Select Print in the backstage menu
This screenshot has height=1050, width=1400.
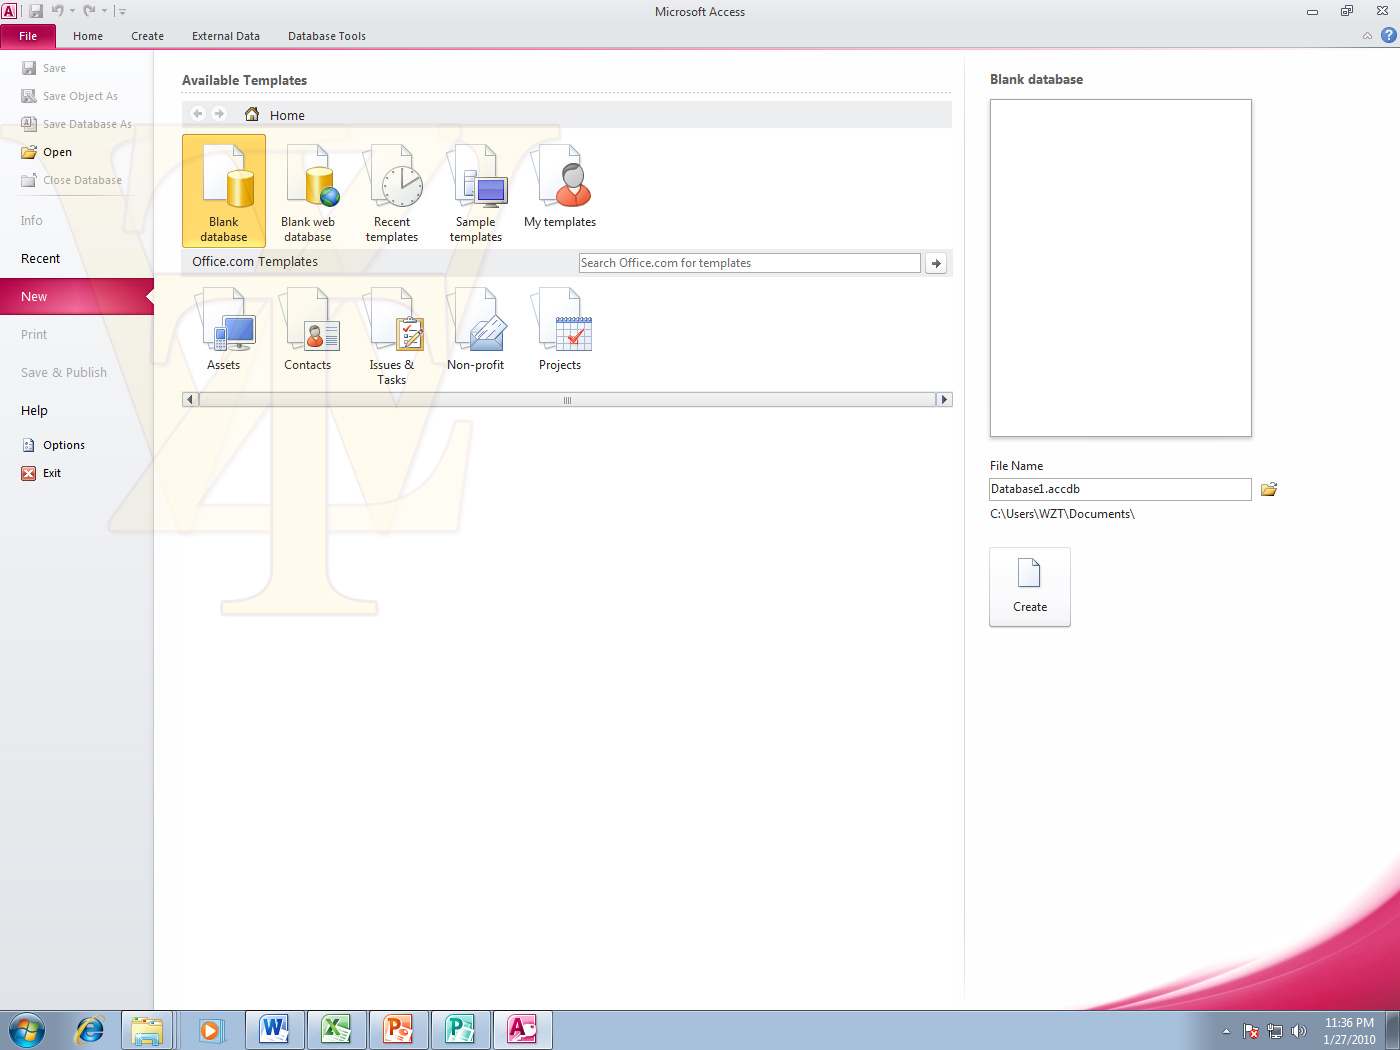click(77, 334)
